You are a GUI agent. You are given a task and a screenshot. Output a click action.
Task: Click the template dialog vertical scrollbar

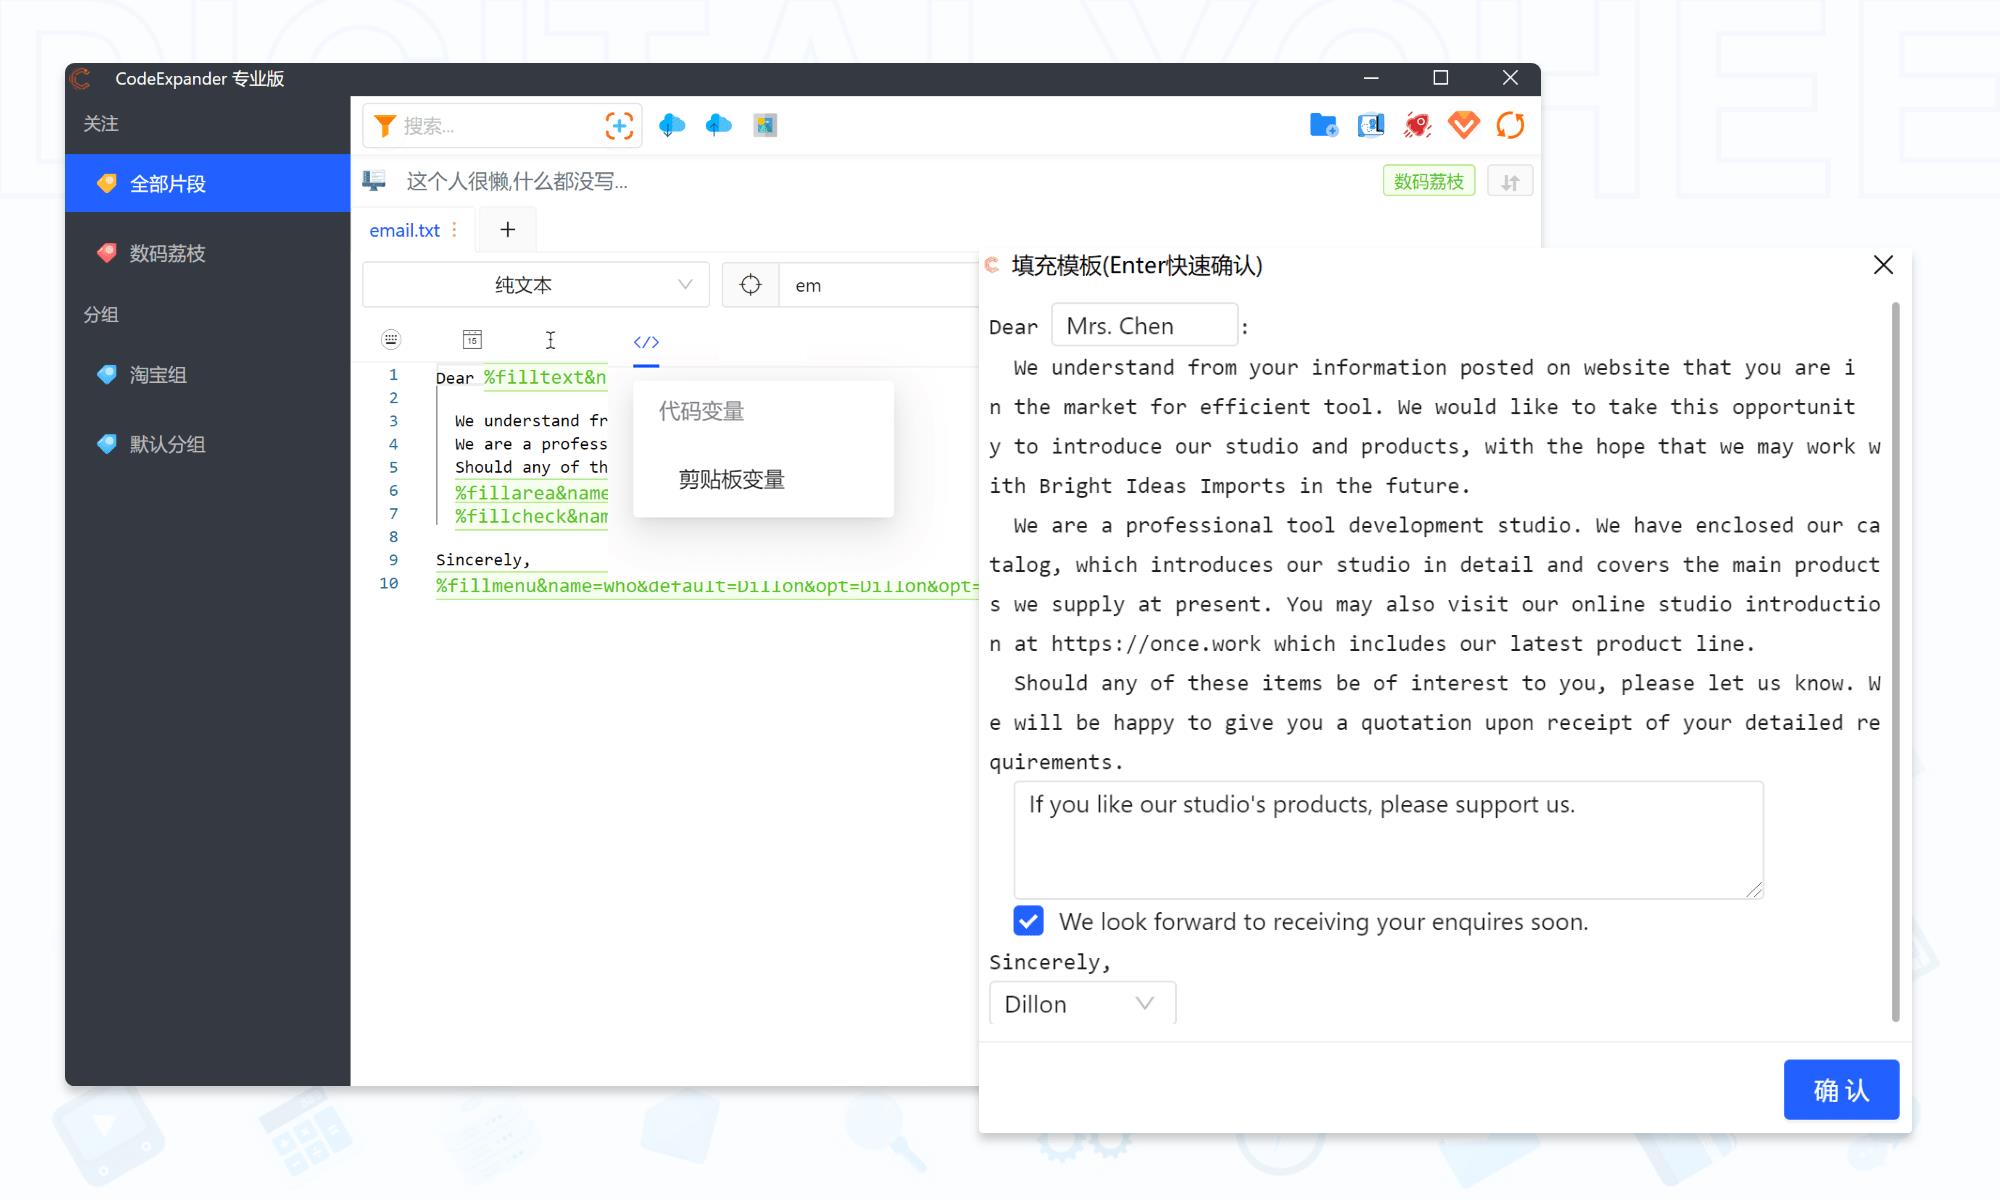(1895, 660)
